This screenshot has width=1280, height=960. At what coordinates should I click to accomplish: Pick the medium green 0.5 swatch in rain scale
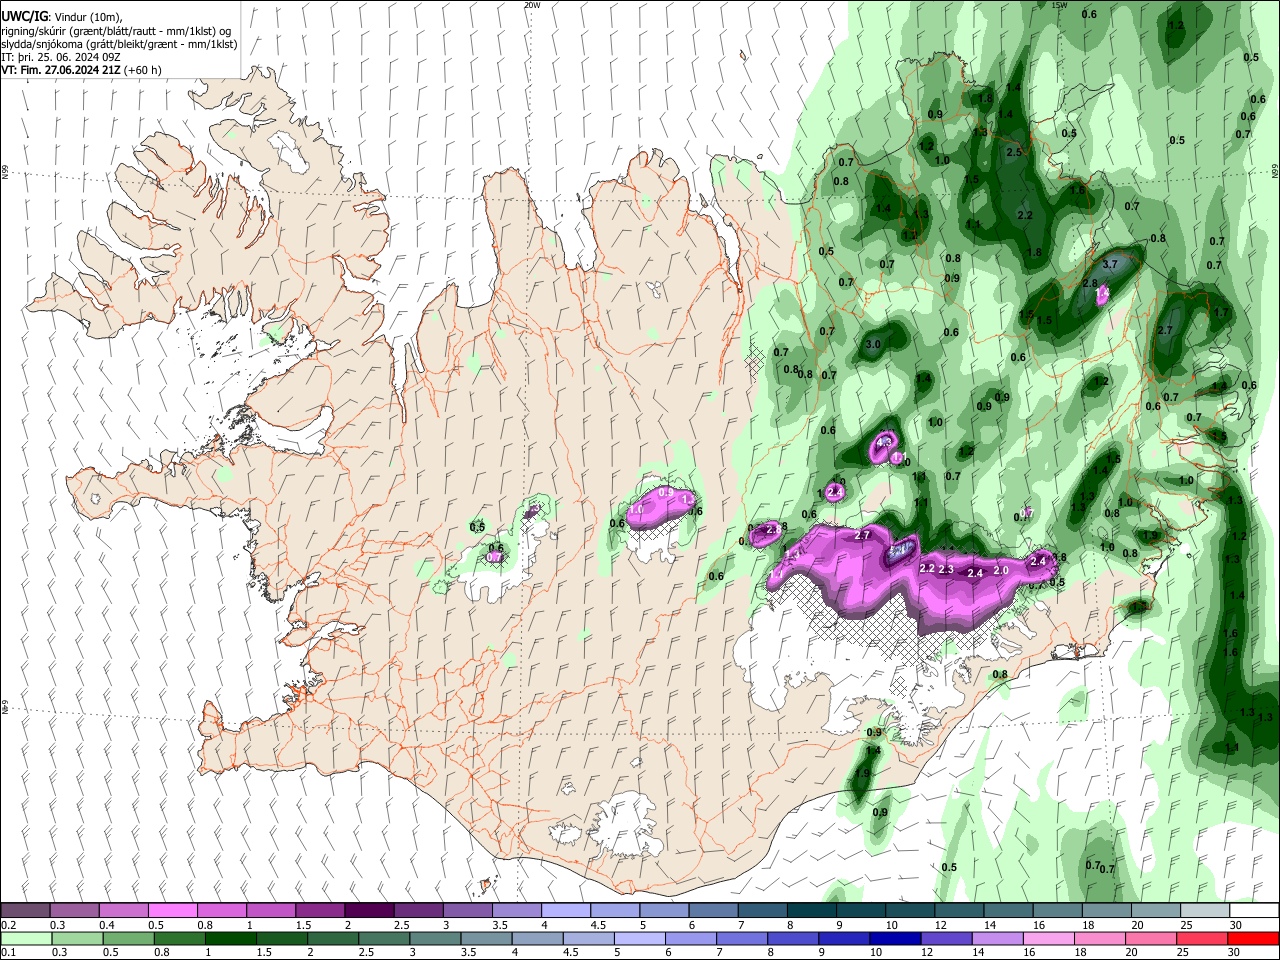coord(129,938)
